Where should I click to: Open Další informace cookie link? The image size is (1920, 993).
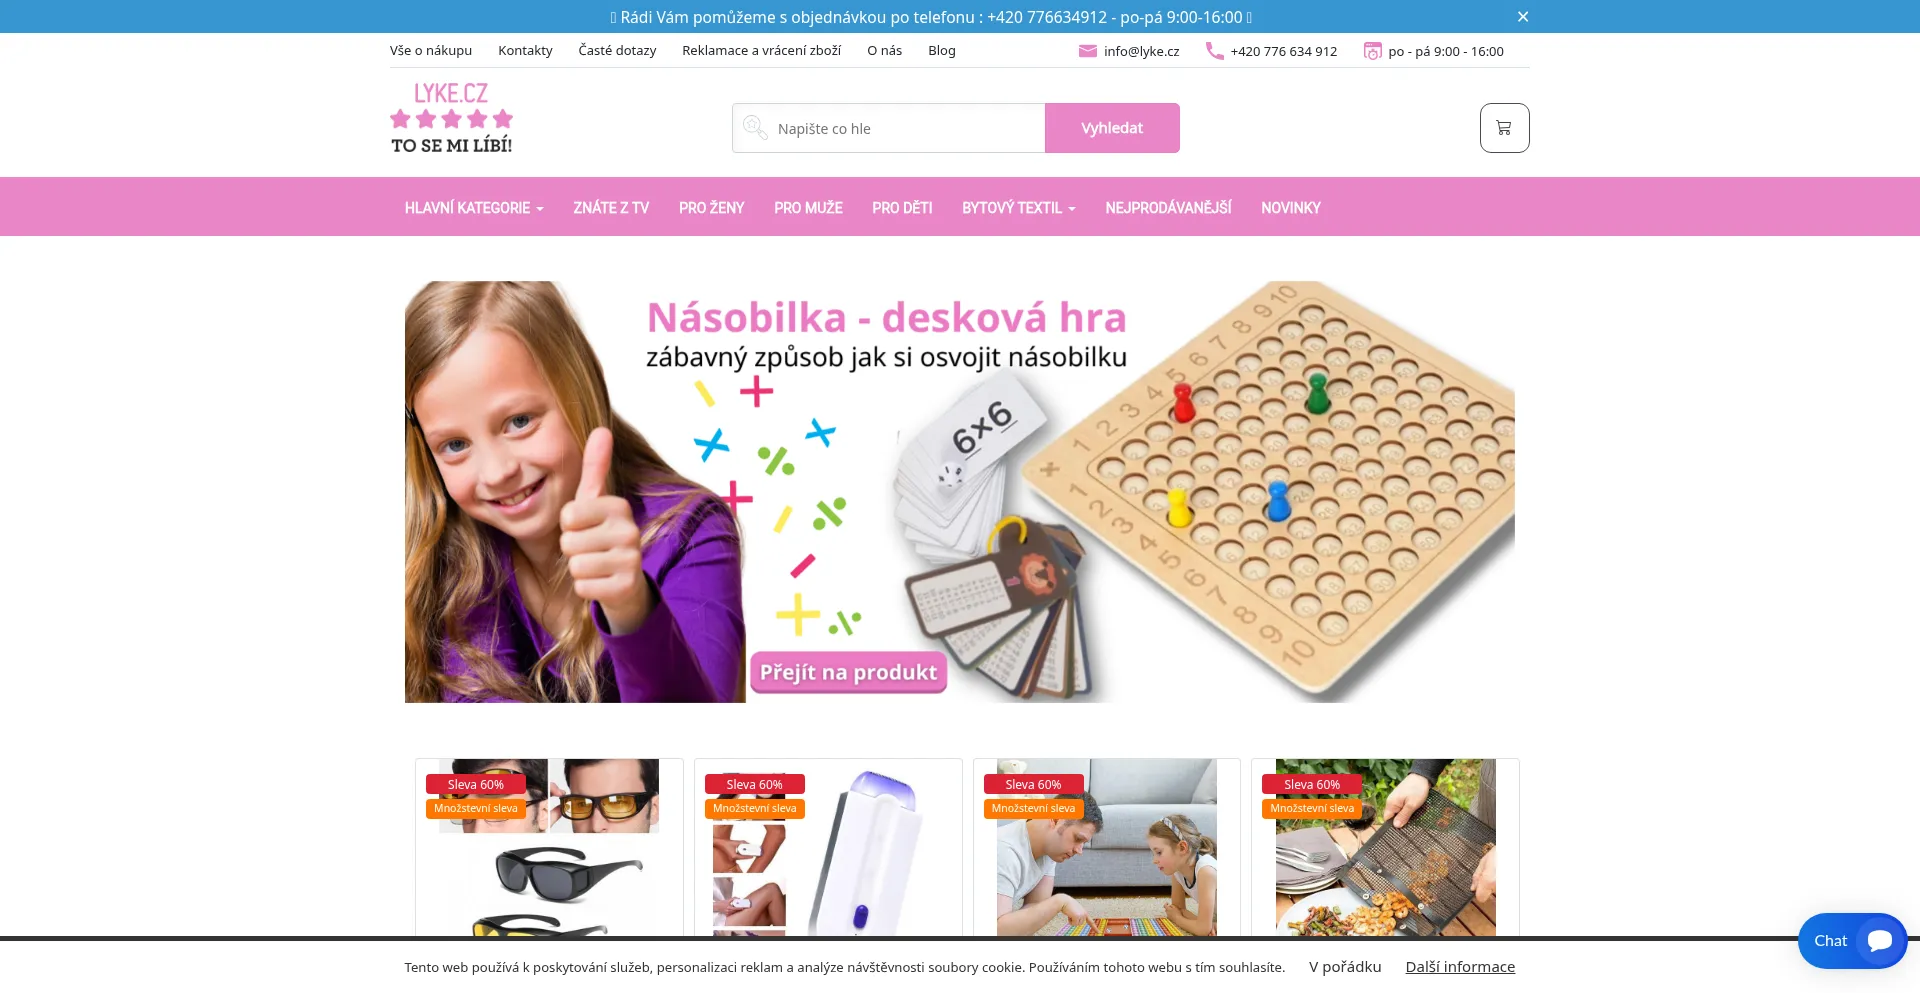1460,967
